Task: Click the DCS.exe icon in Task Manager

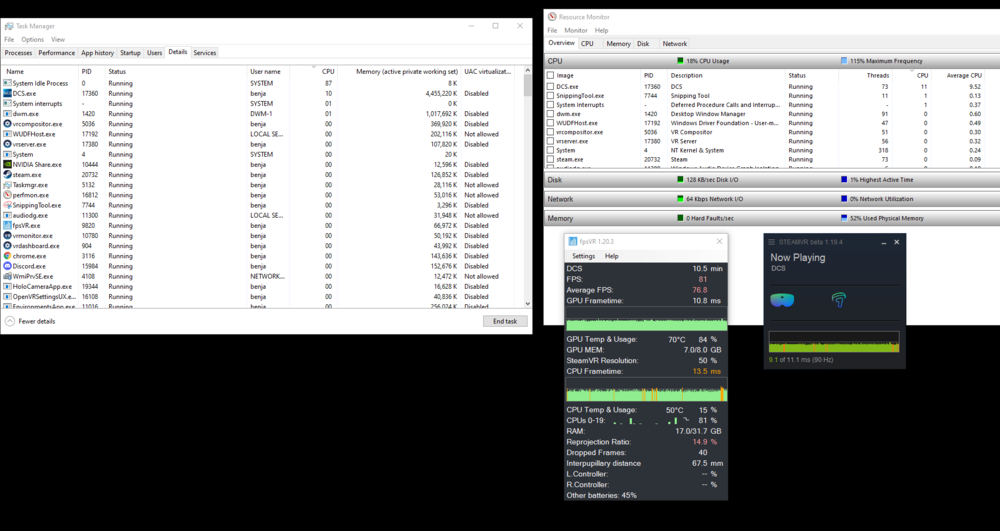Action: 8,93
